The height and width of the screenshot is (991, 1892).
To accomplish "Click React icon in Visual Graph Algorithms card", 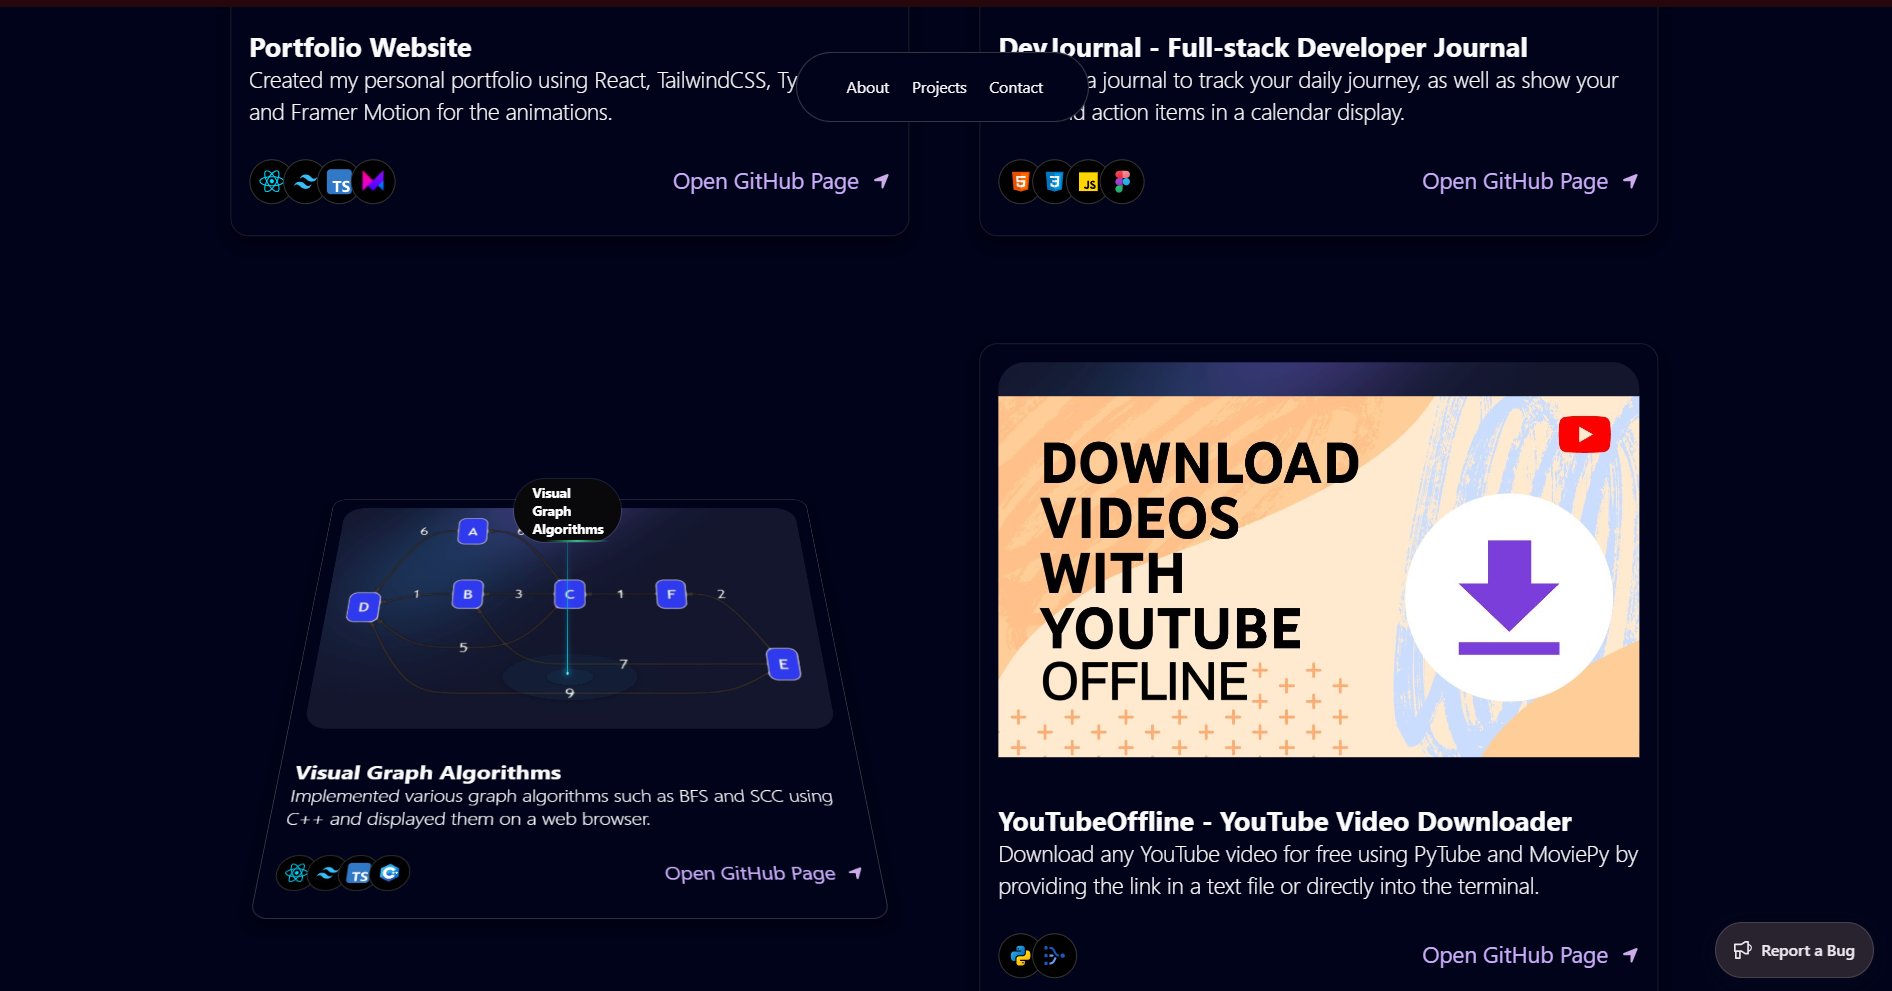I will point(296,873).
